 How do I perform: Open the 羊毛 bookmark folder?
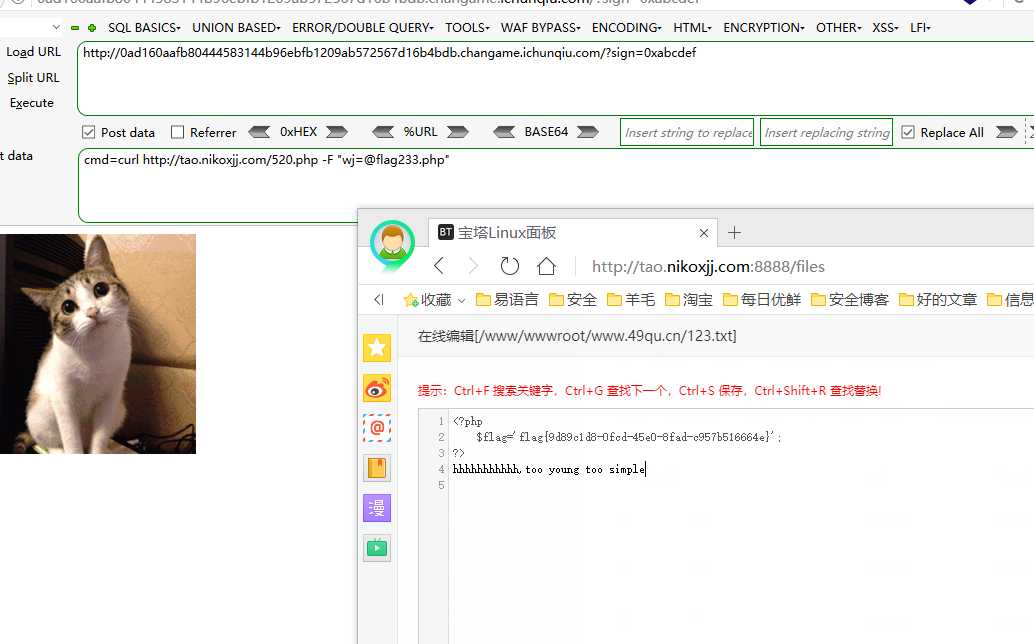[630, 300]
